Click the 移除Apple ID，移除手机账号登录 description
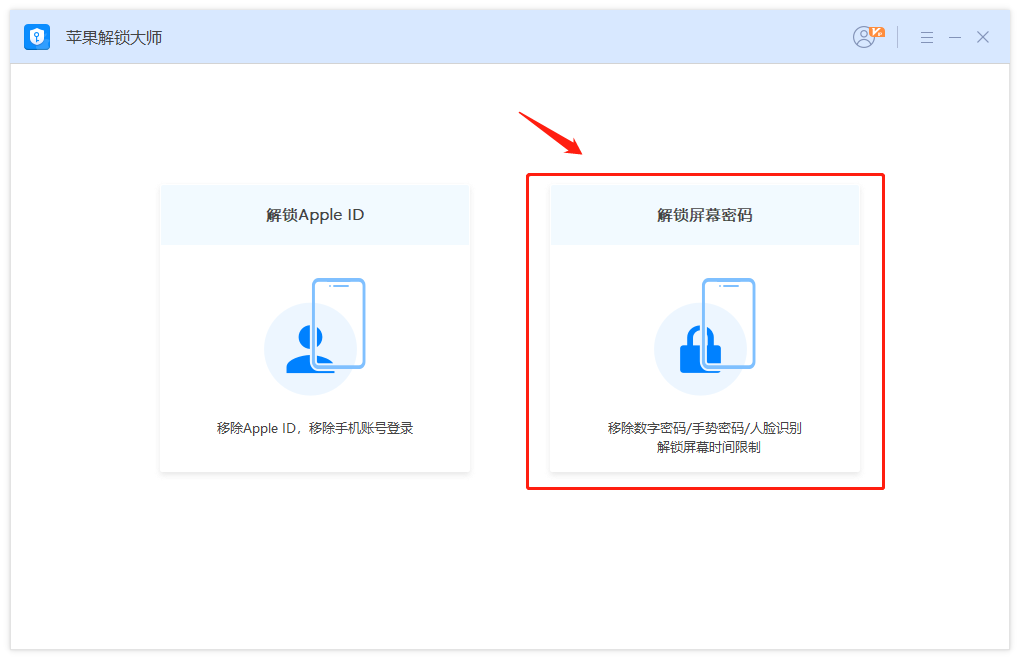The image size is (1020, 660). click(x=315, y=428)
